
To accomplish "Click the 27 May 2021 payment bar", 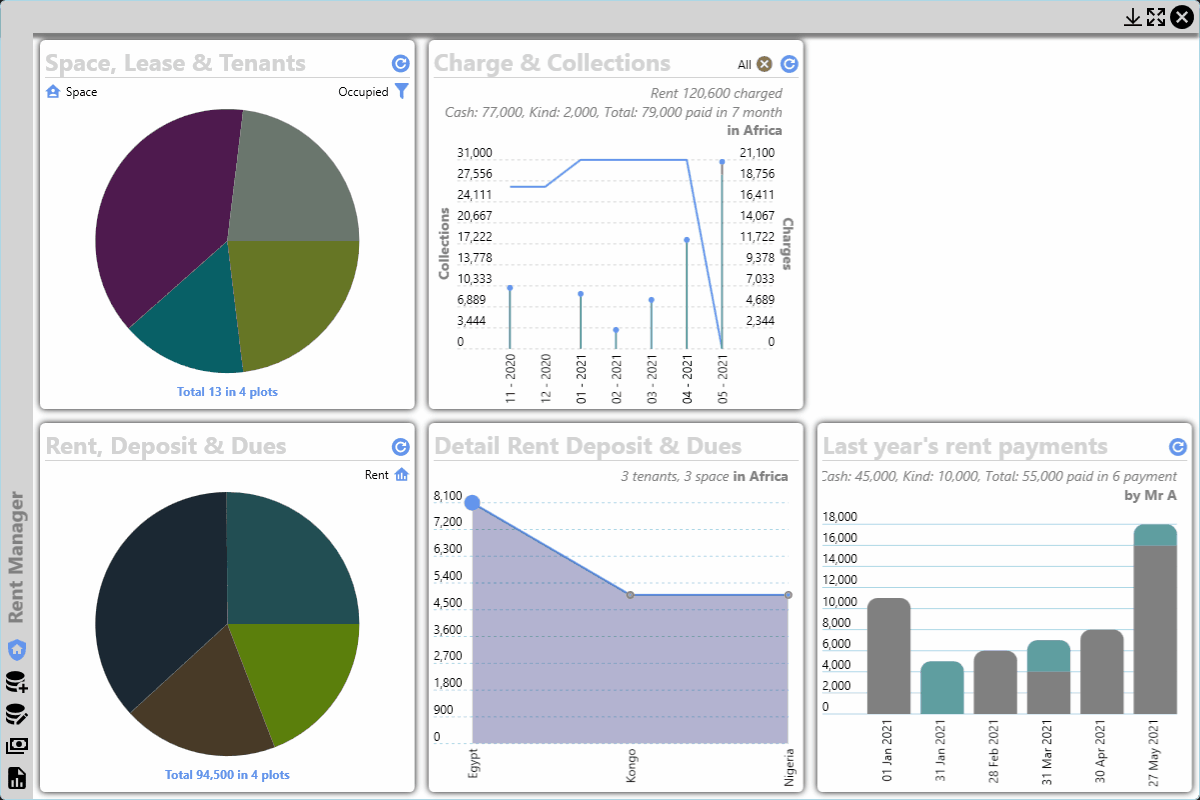I will click(x=1155, y=619).
